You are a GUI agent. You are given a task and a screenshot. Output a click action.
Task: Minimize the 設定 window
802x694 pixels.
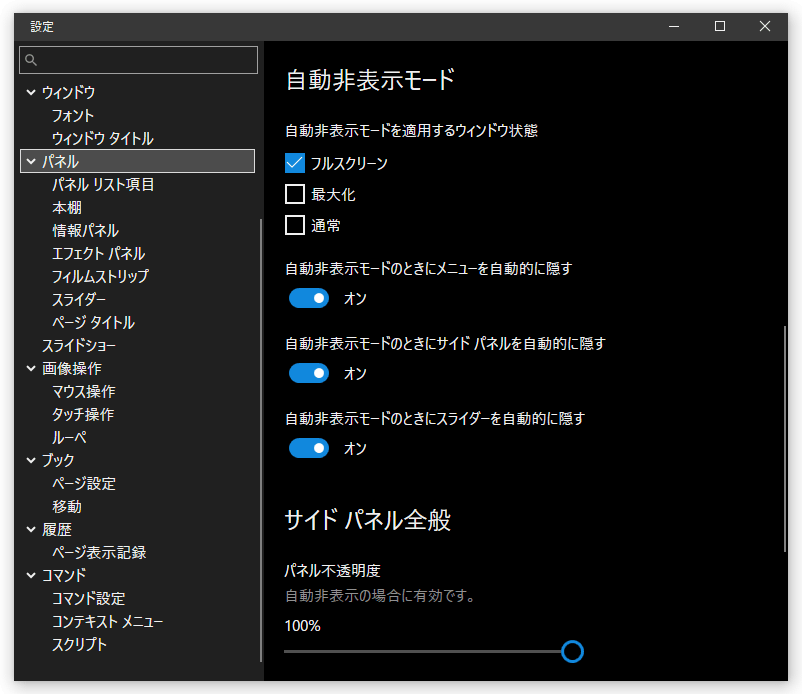coord(674,27)
